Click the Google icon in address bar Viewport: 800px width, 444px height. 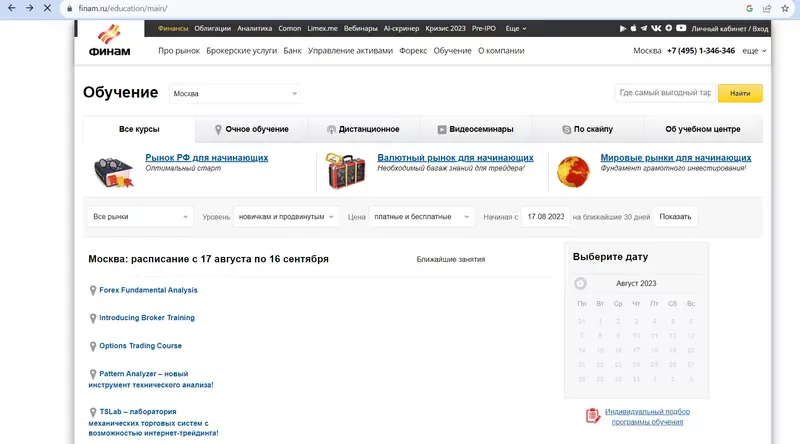[x=749, y=8]
